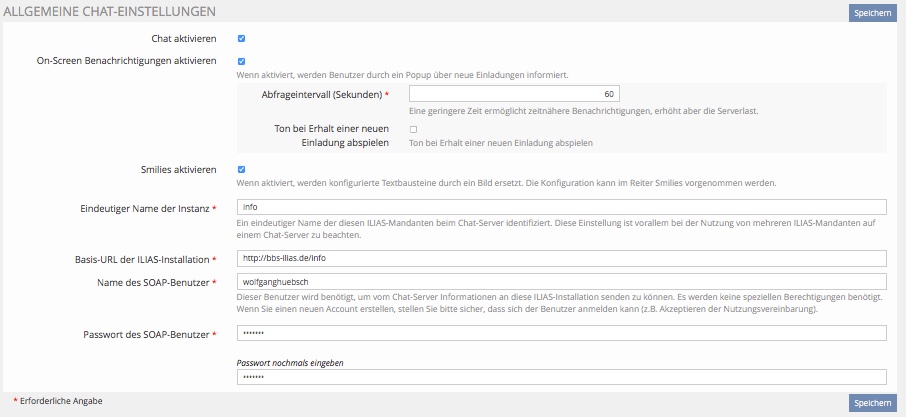Uncheck the 'Smilies aktivieren' checkbox
Image resolution: width=906 pixels, height=417 pixels.
click(x=241, y=170)
